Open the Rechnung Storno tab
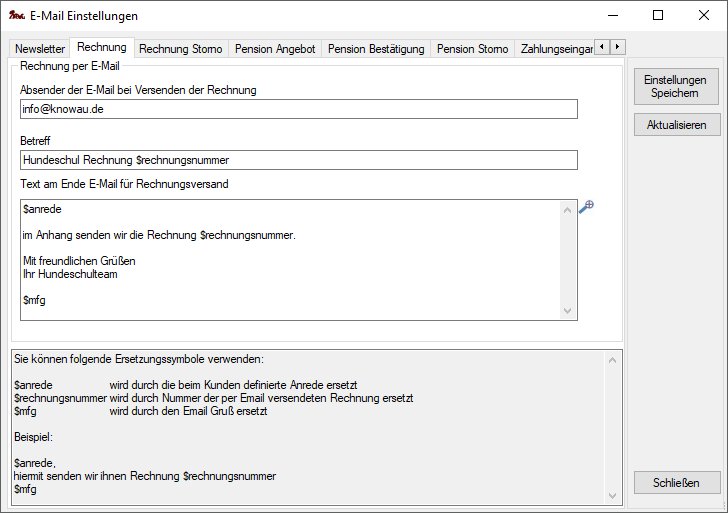728x513 pixels. [180, 48]
